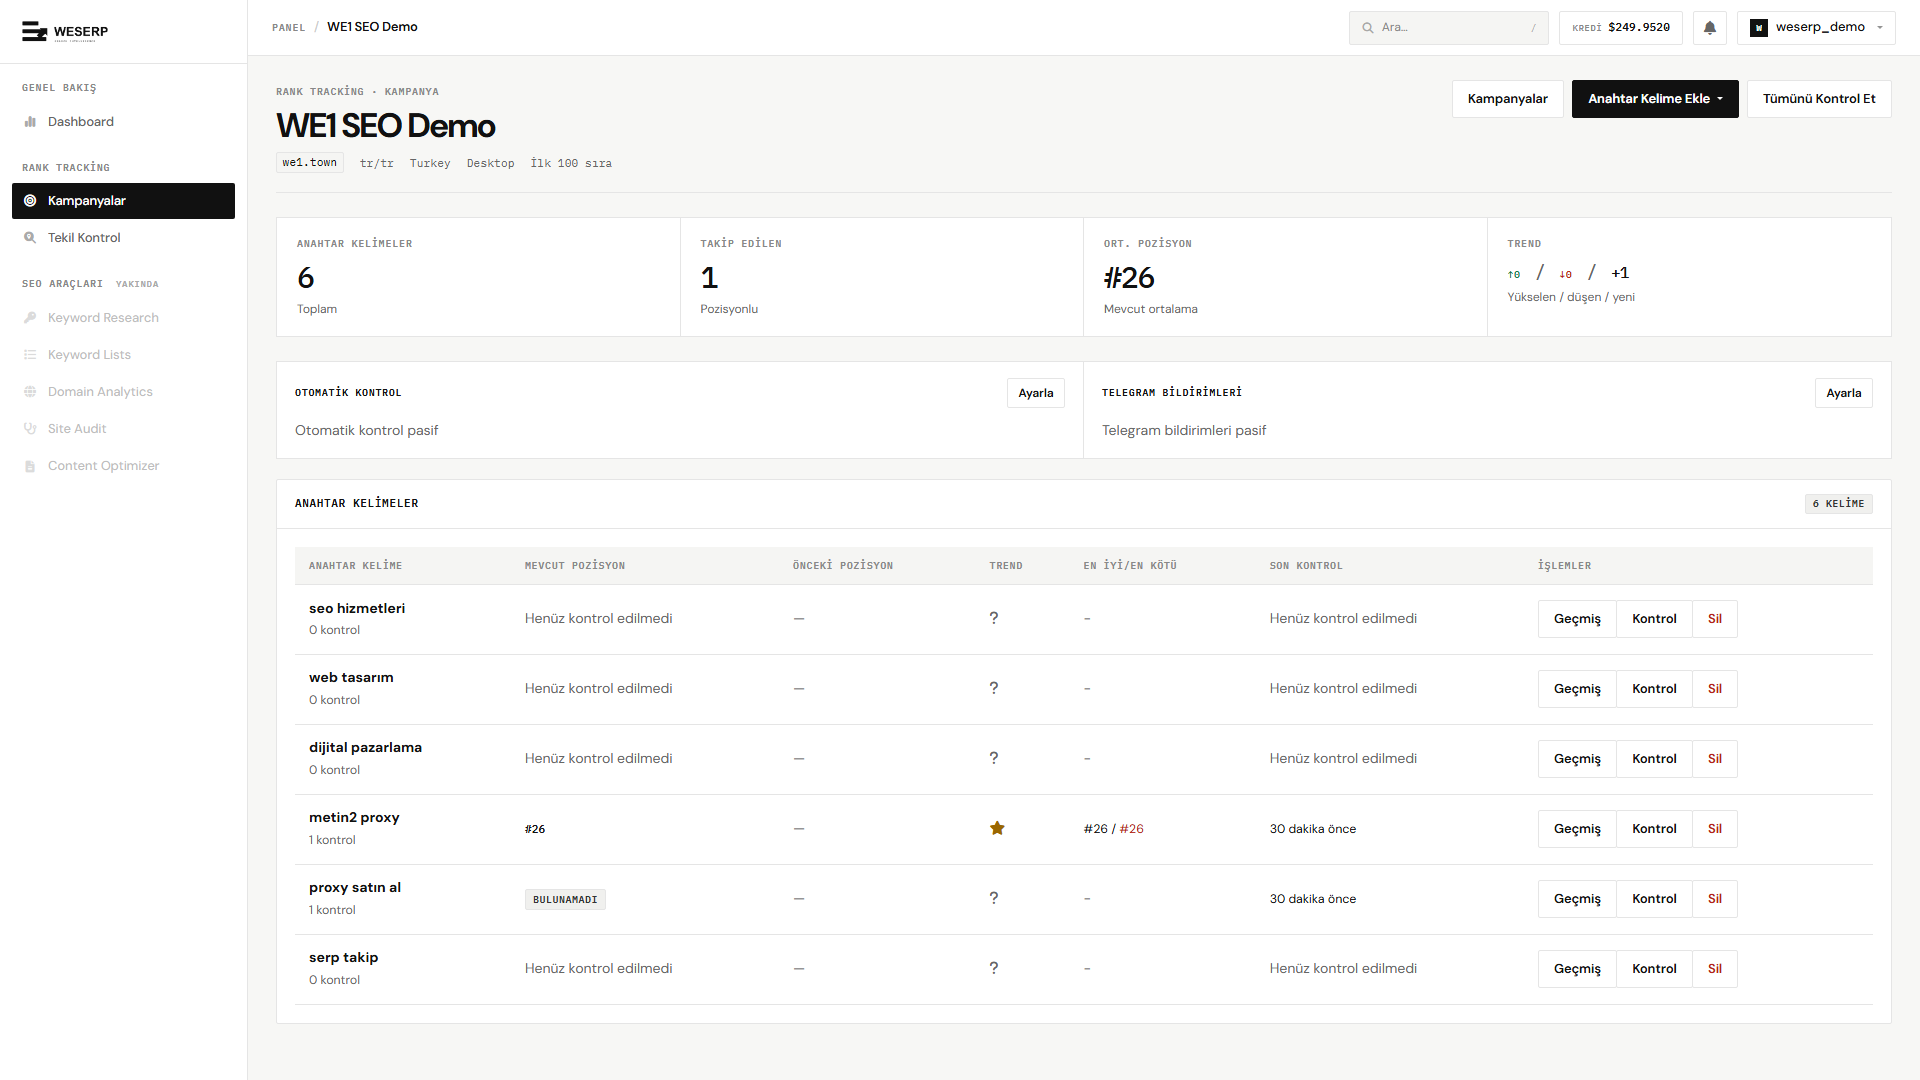This screenshot has width=1920, height=1080.
Task: Click the Site Audit icon
Action: pos(30,429)
